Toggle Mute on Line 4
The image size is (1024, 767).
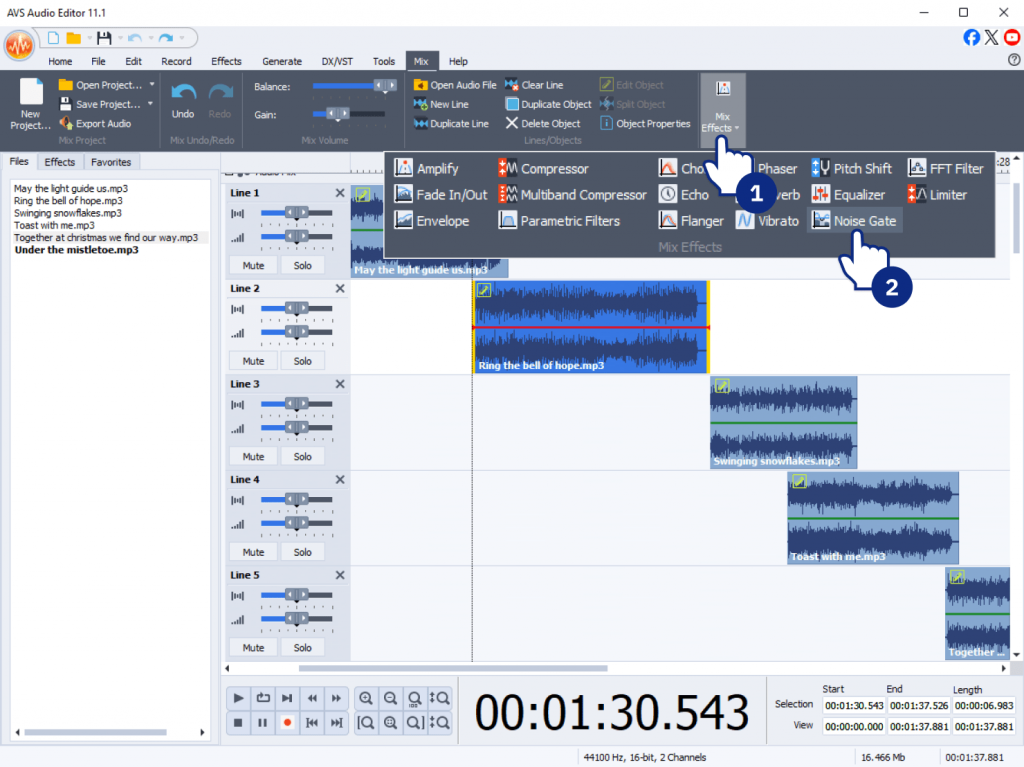click(253, 552)
